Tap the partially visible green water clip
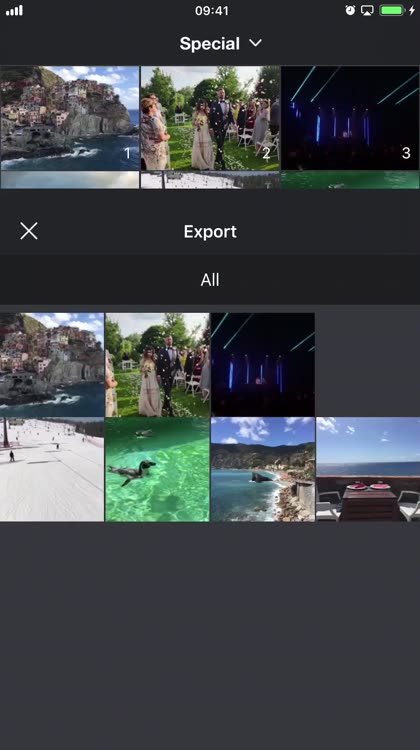 (350, 180)
